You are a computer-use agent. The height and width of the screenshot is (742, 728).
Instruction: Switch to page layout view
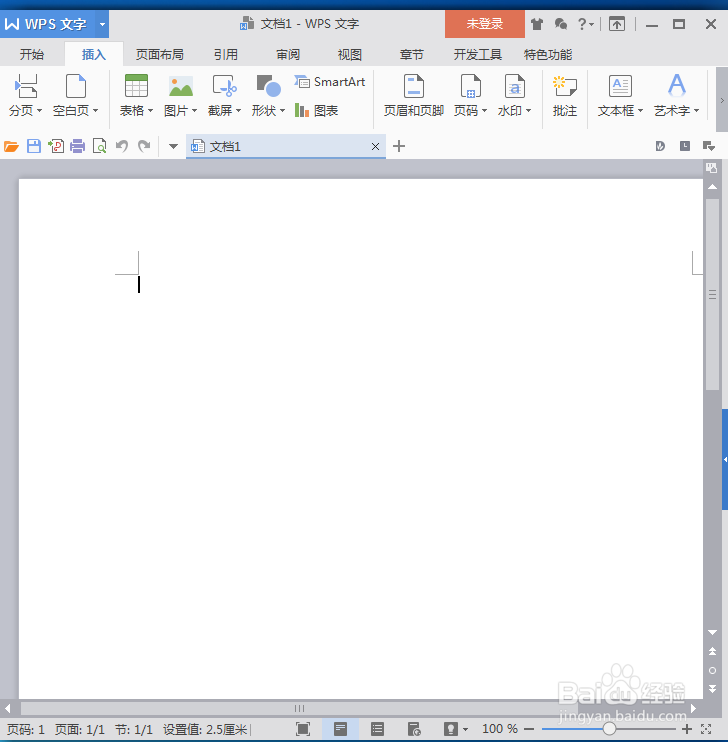coord(340,729)
